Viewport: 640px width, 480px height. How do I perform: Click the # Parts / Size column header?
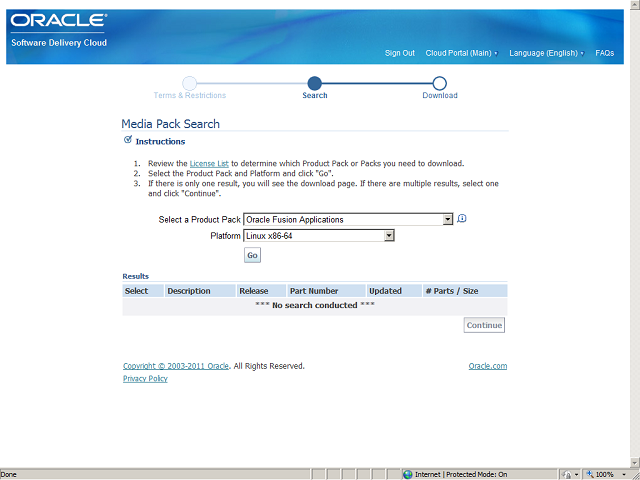465,291
